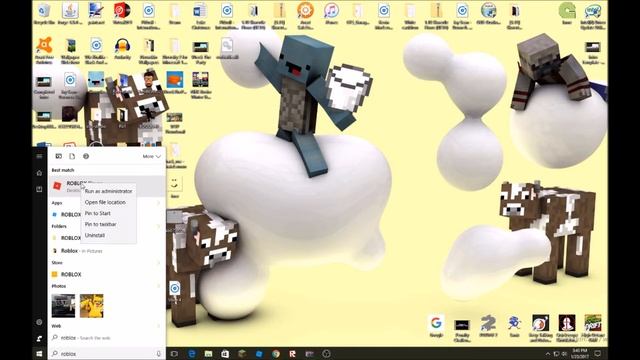Open the notebook icon in search sidebar

[39, 189]
